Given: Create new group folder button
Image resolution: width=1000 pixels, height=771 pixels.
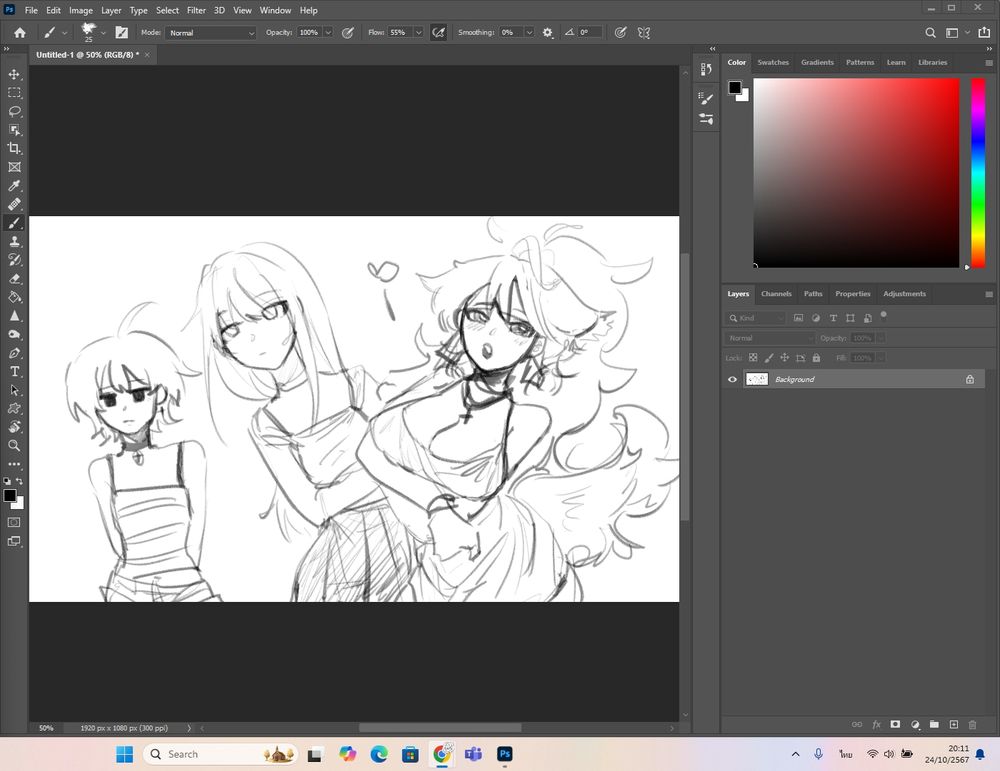Looking at the screenshot, I should click(934, 724).
